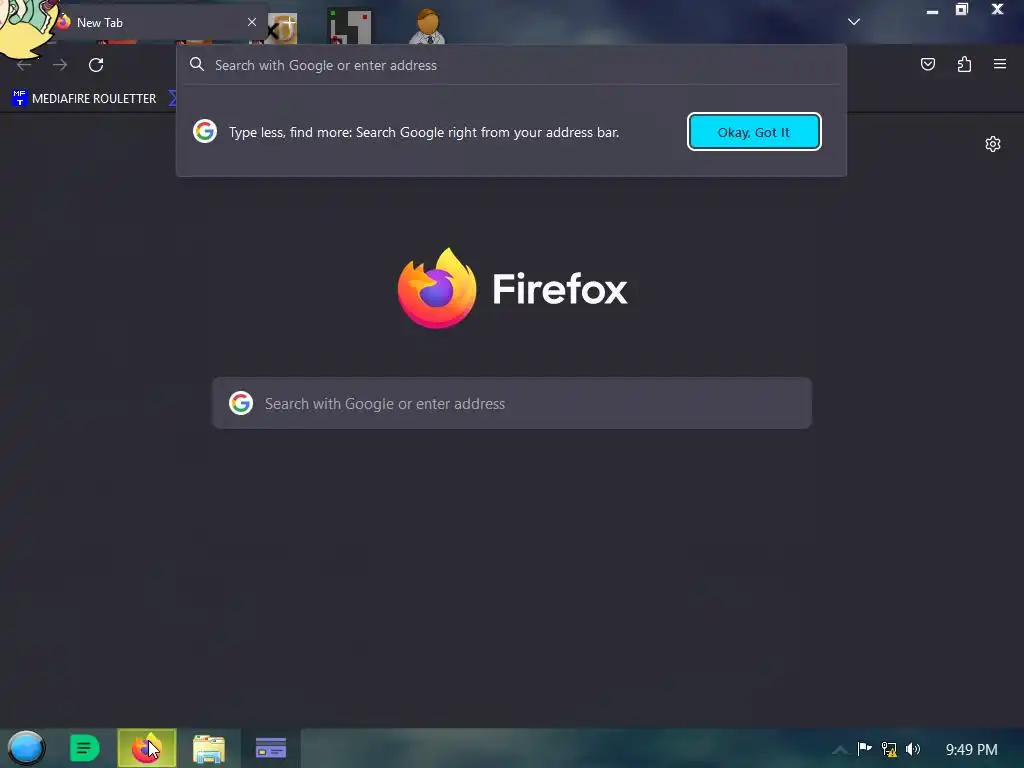Click the 9:49 PM taskbar clock

[972, 749]
